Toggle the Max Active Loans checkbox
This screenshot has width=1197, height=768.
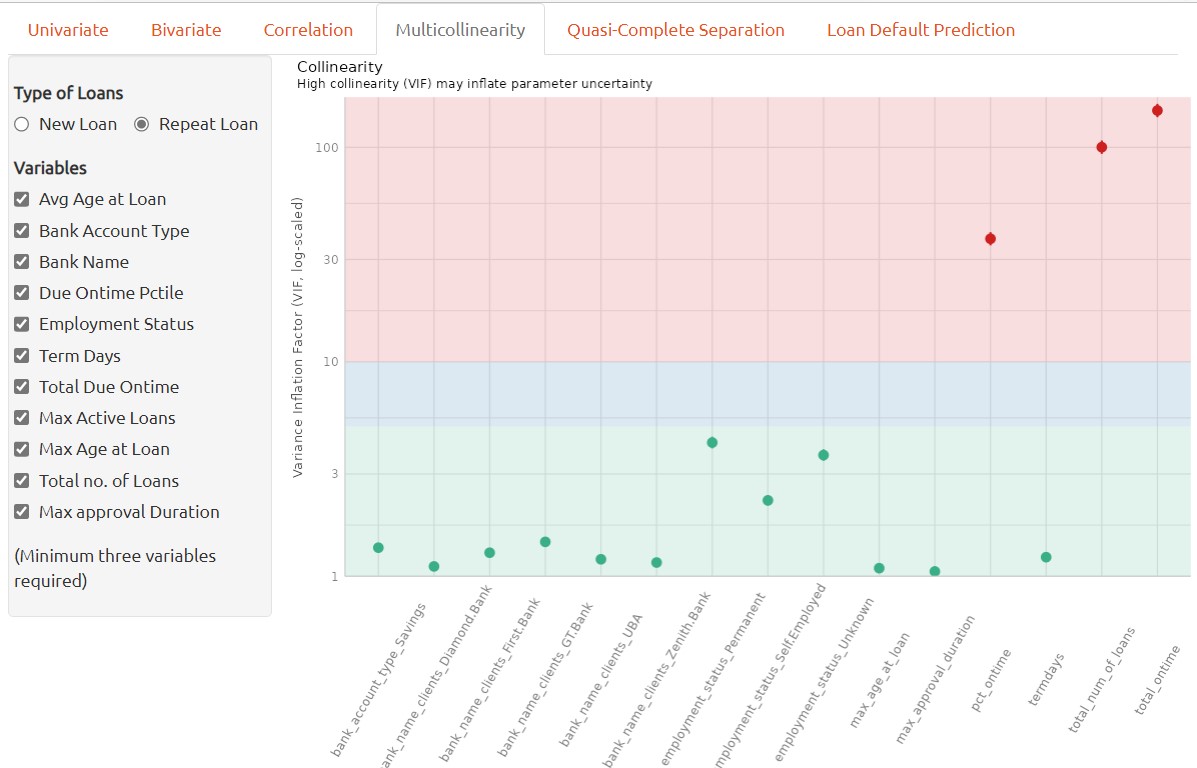coord(22,418)
